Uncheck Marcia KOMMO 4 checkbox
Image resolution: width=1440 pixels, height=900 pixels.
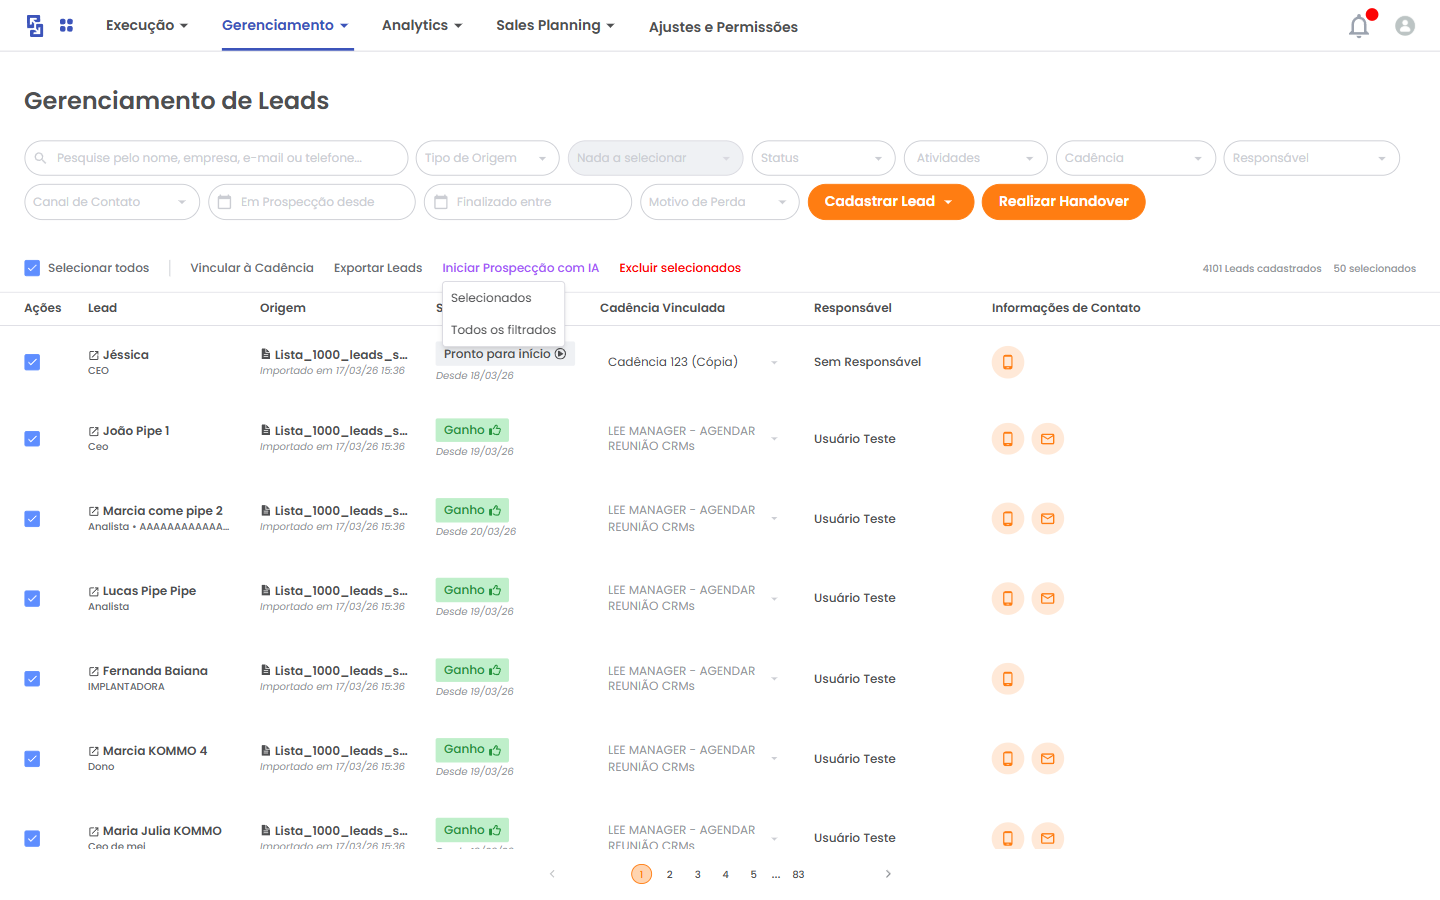32,759
